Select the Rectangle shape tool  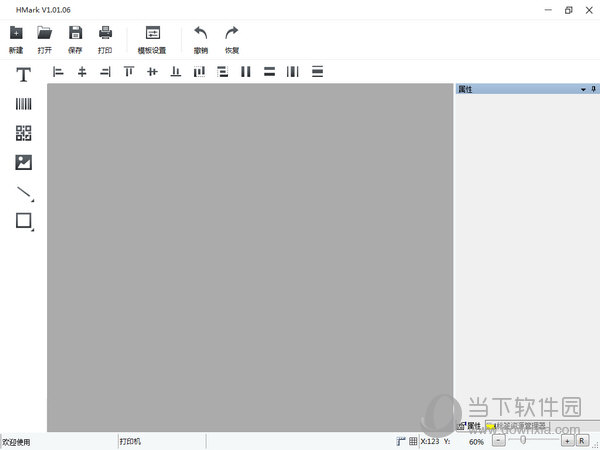pyautogui.click(x=24, y=222)
